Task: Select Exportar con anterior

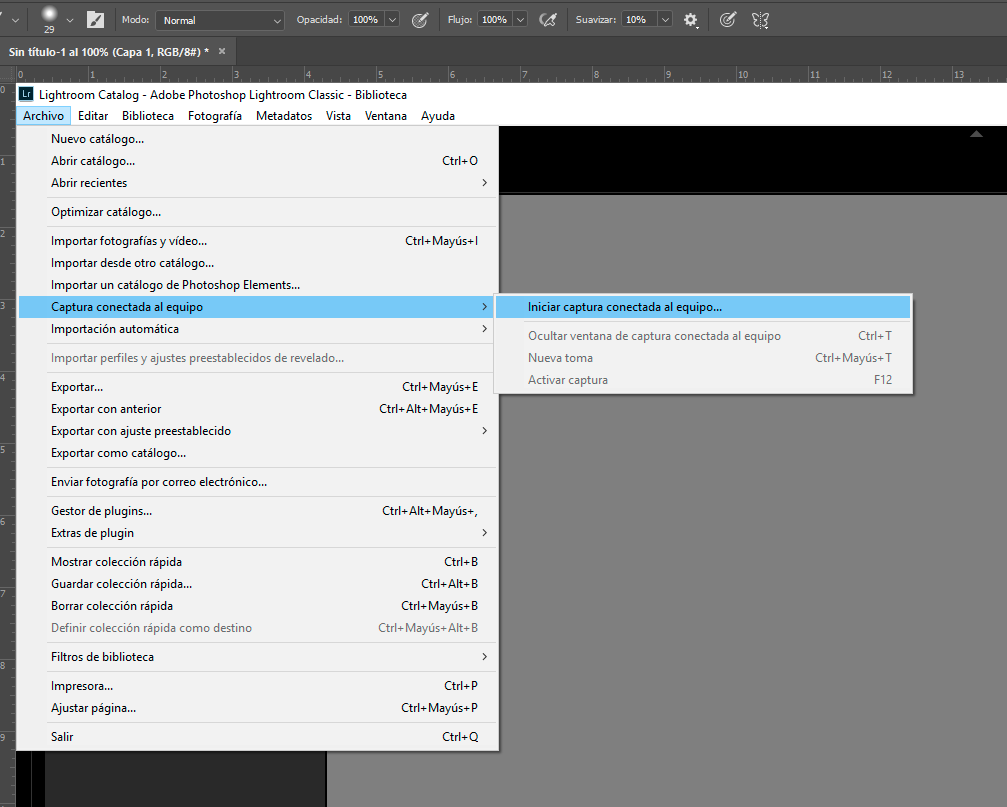Action: coord(258,408)
